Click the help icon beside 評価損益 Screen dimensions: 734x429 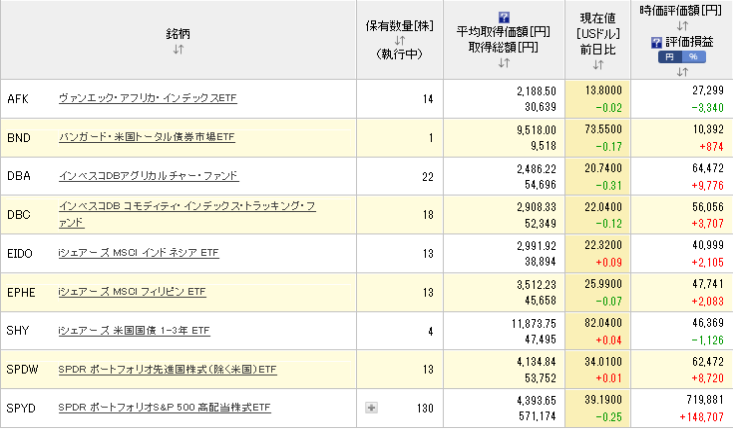point(656,42)
